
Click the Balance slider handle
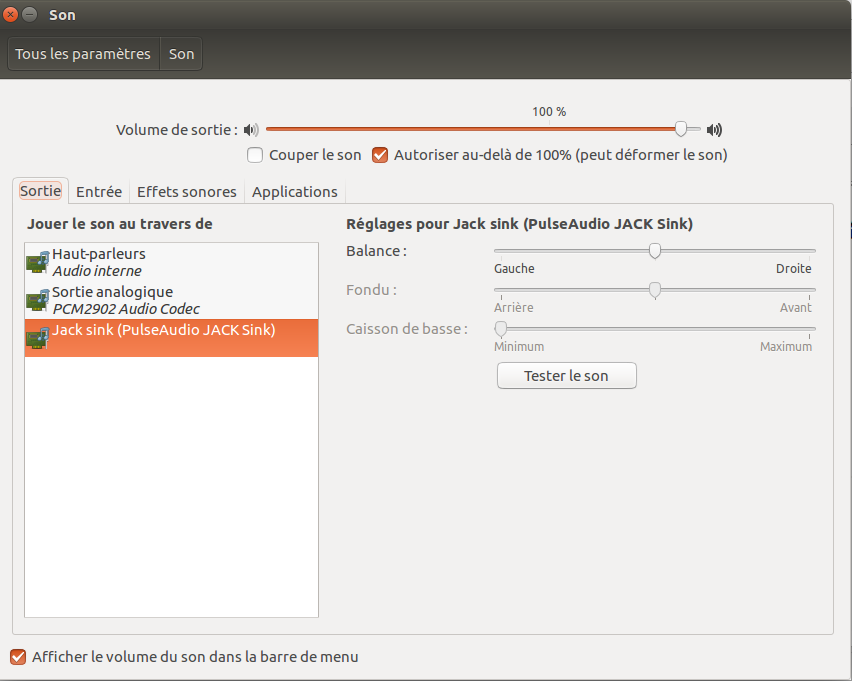coord(655,251)
